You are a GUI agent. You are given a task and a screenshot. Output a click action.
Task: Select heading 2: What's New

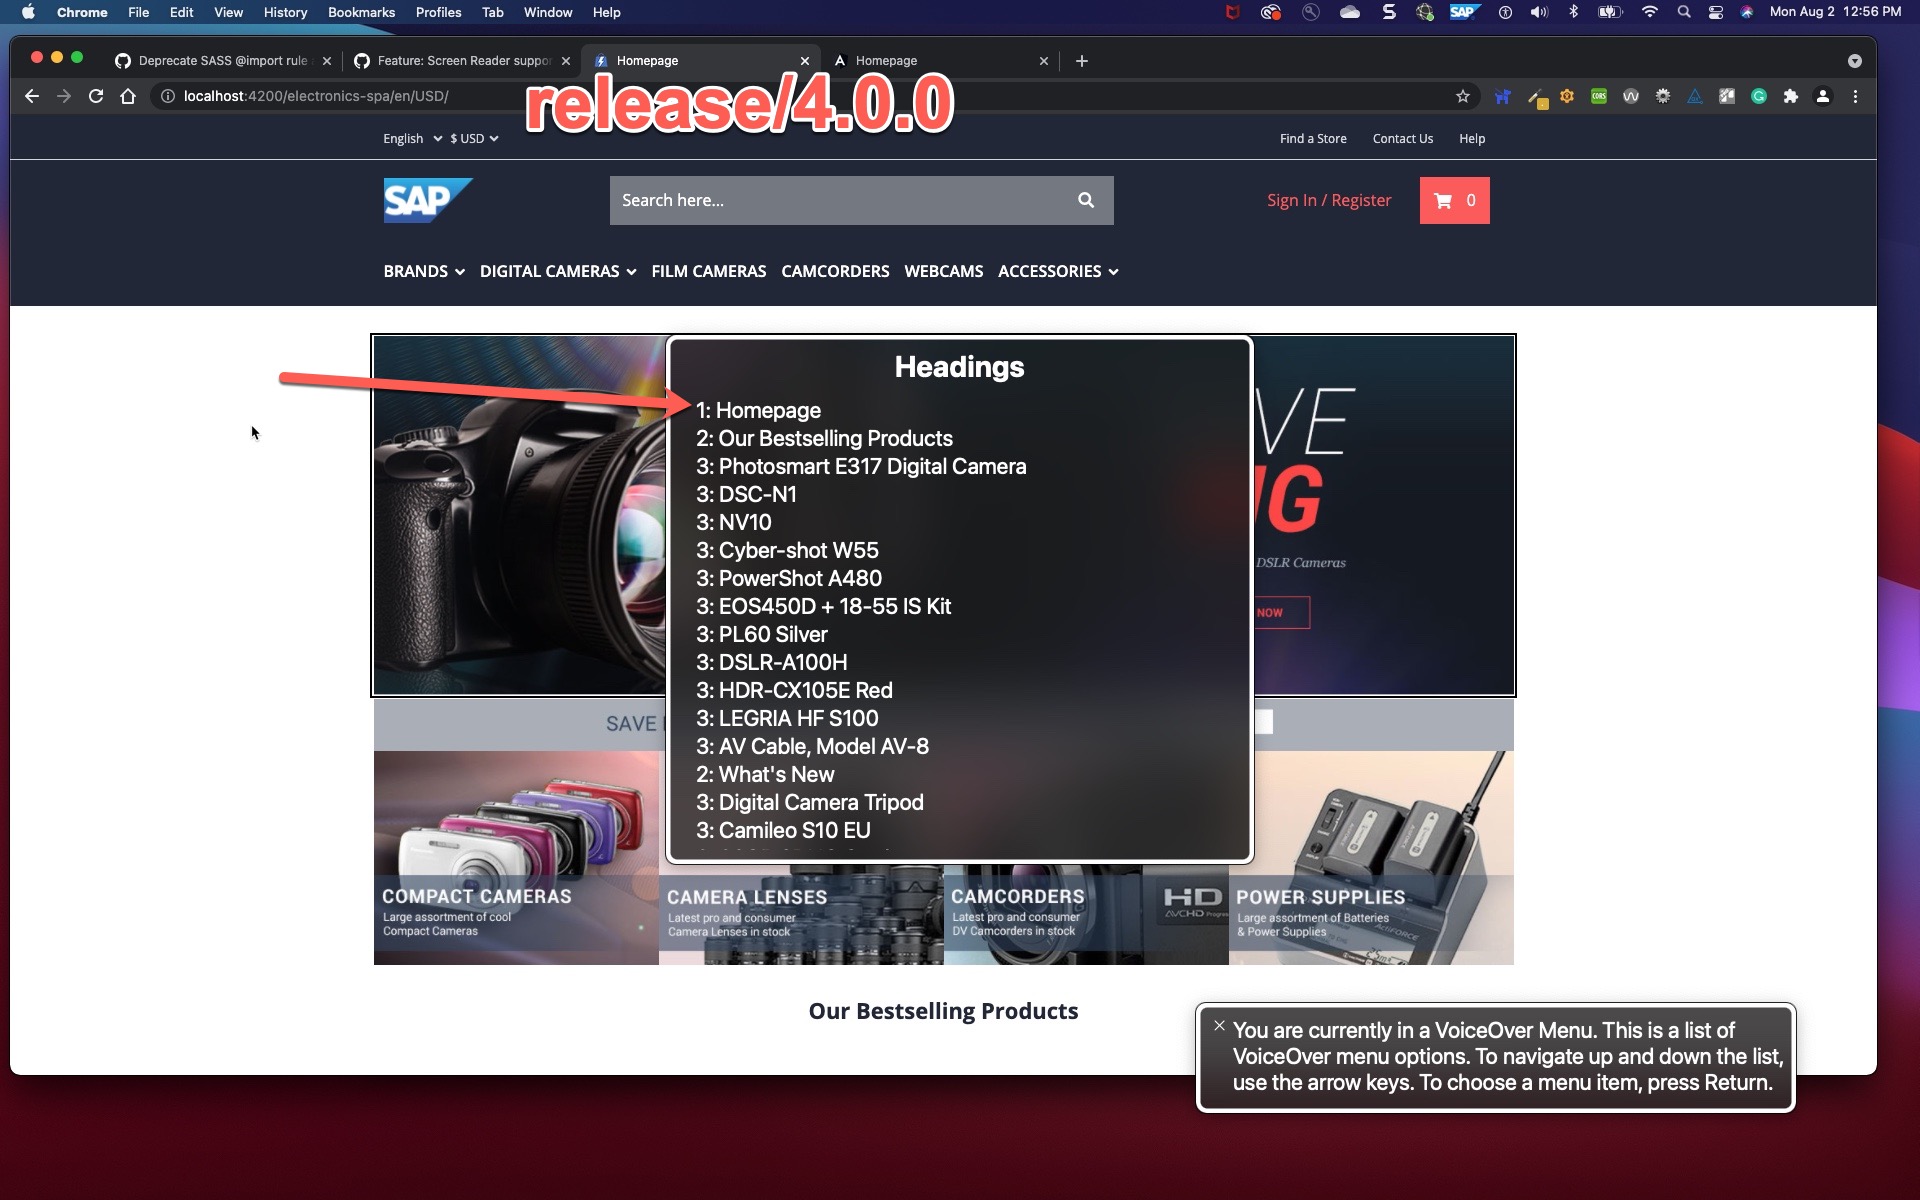point(765,774)
